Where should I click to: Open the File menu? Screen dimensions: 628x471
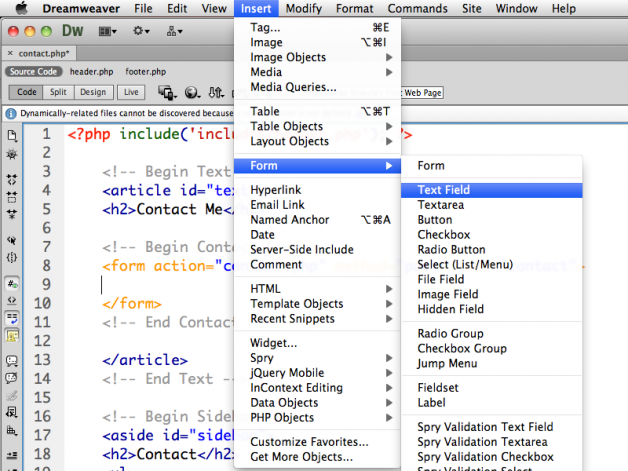click(143, 8)
